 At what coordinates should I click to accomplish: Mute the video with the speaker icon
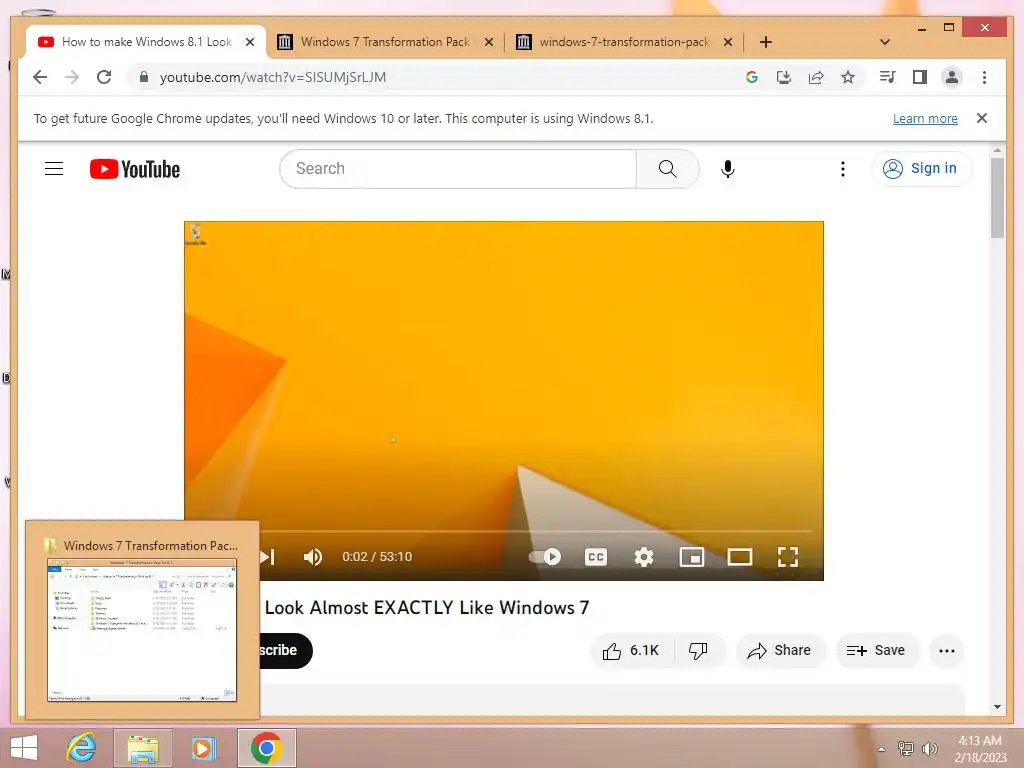click(x=313, y=556)
